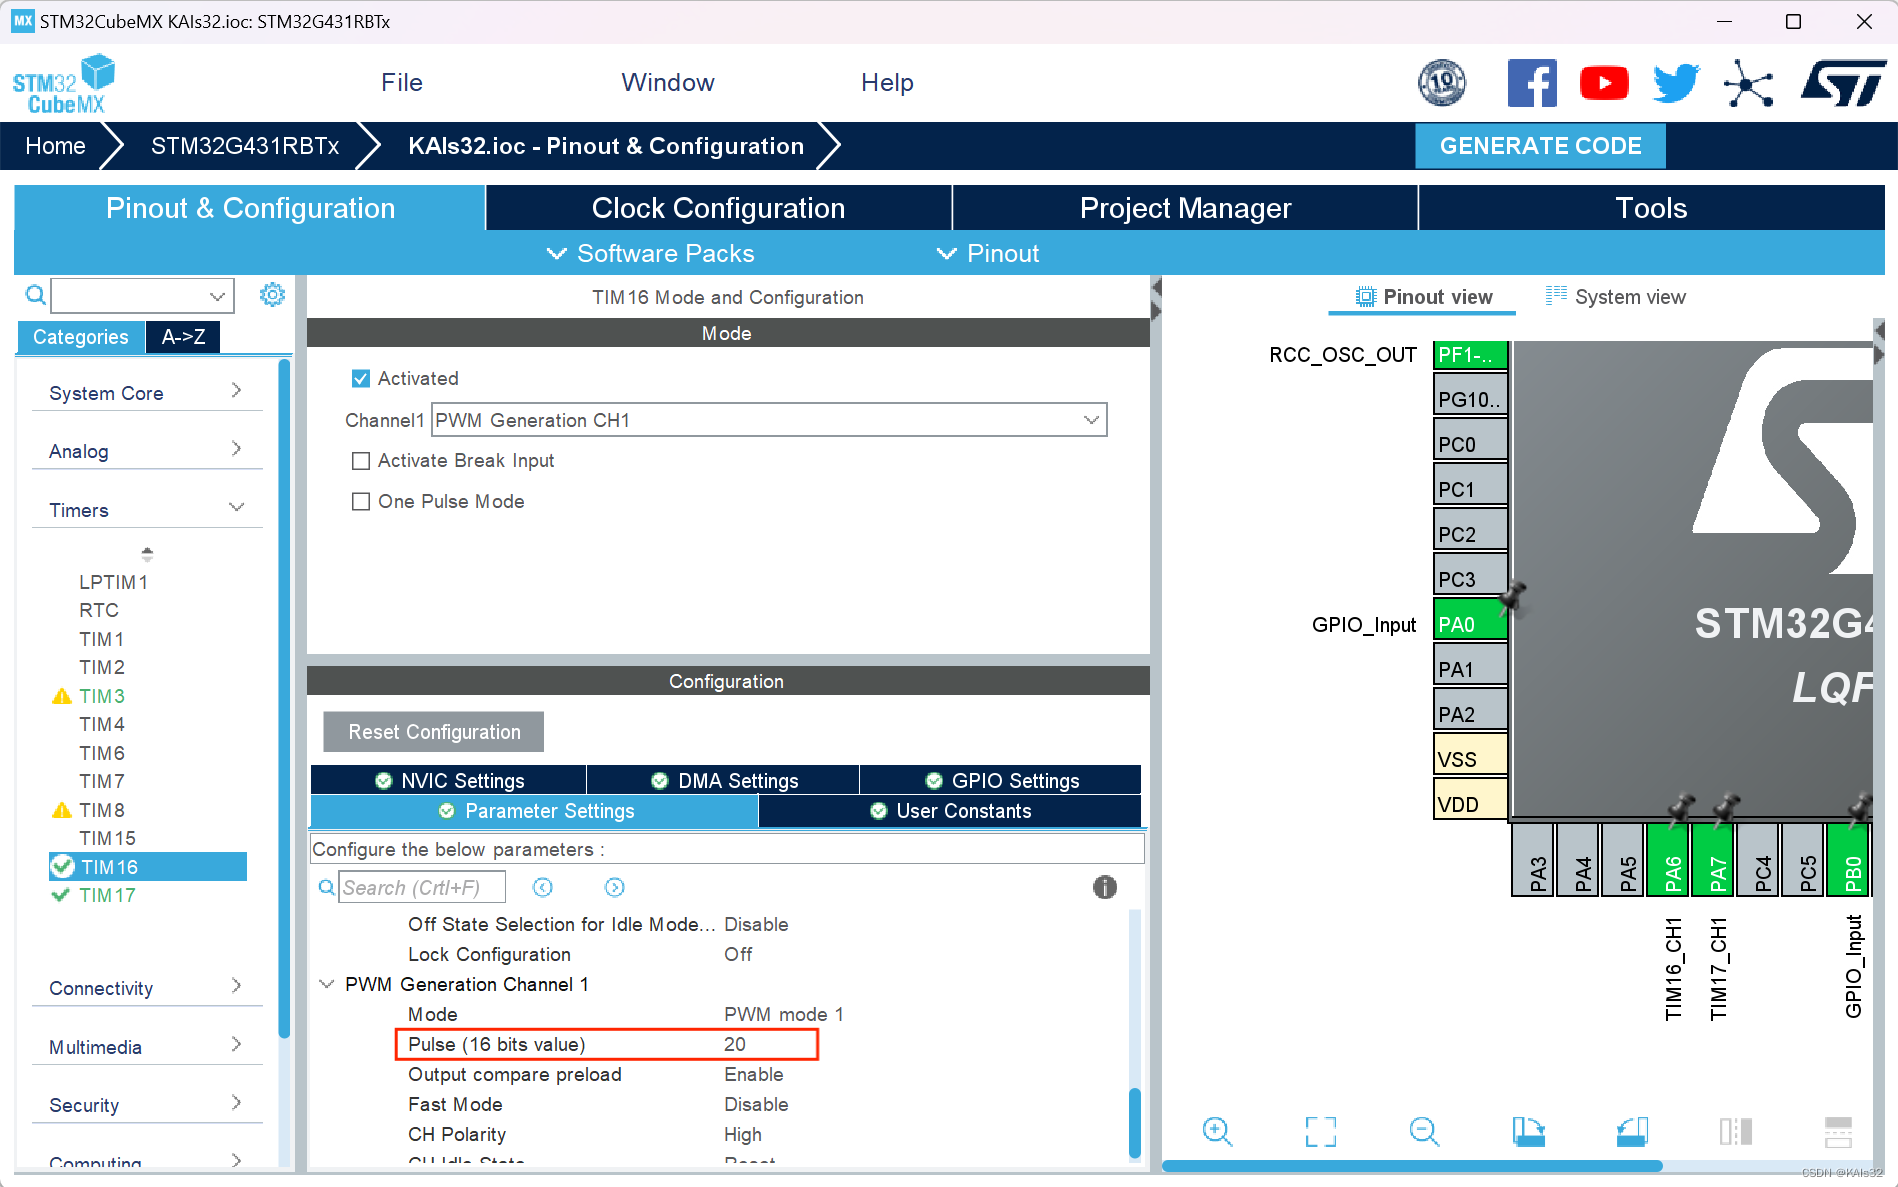Click the ST community network icon
Viewport: 1898px width, 1187px height.
point(1748,83)
